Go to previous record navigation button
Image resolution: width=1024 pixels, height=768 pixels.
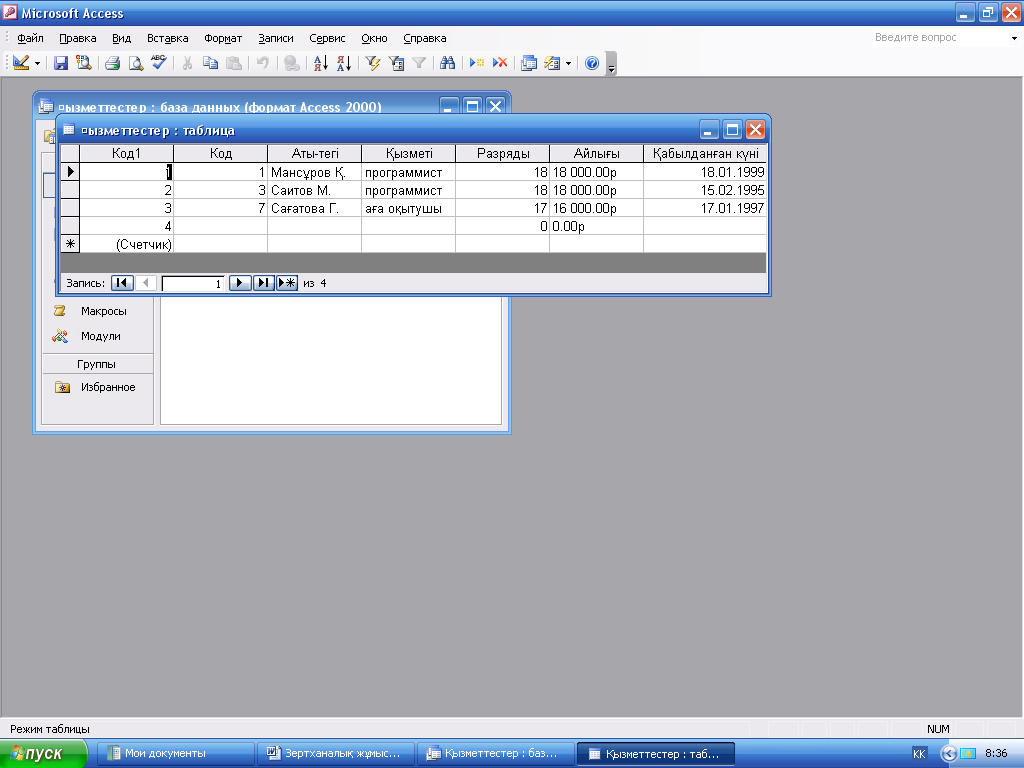point(146,283)
